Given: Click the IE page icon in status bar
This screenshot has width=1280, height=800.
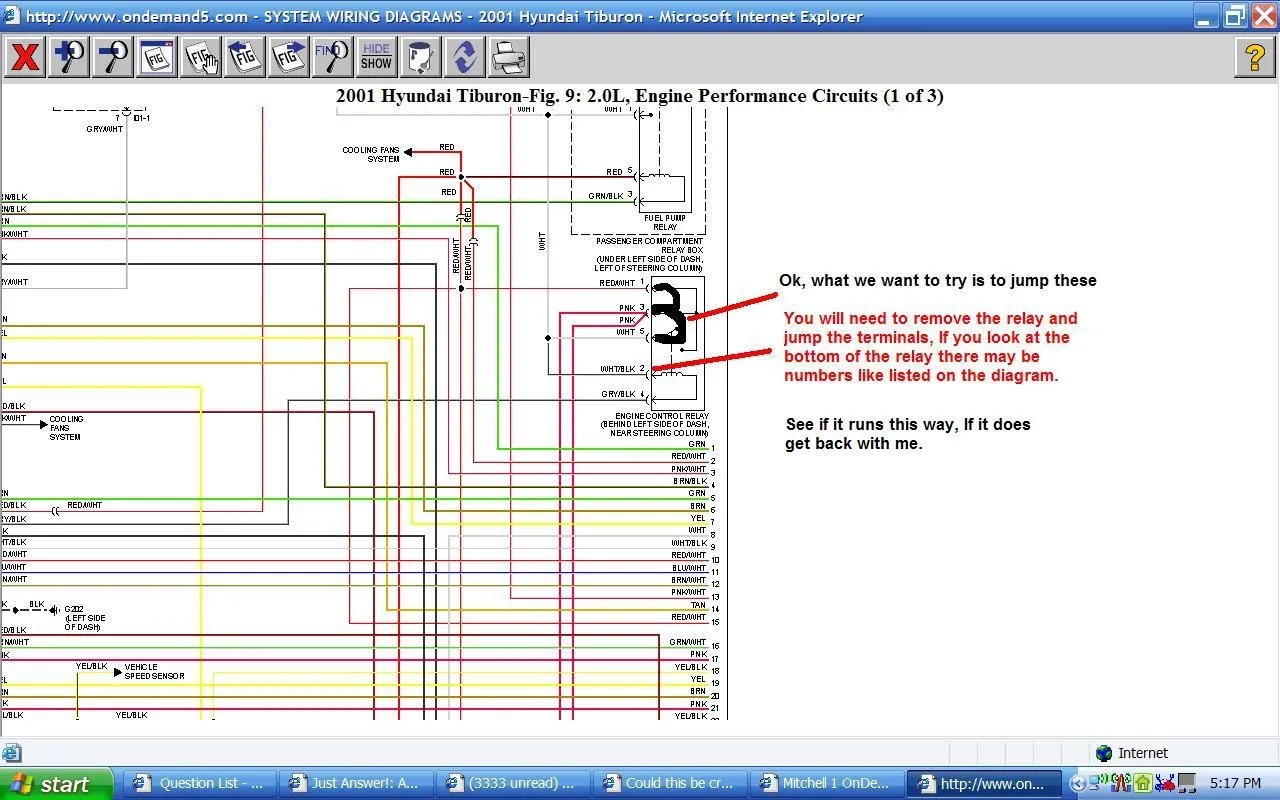Looking at the screenshot, I should [x=11, y=753].
